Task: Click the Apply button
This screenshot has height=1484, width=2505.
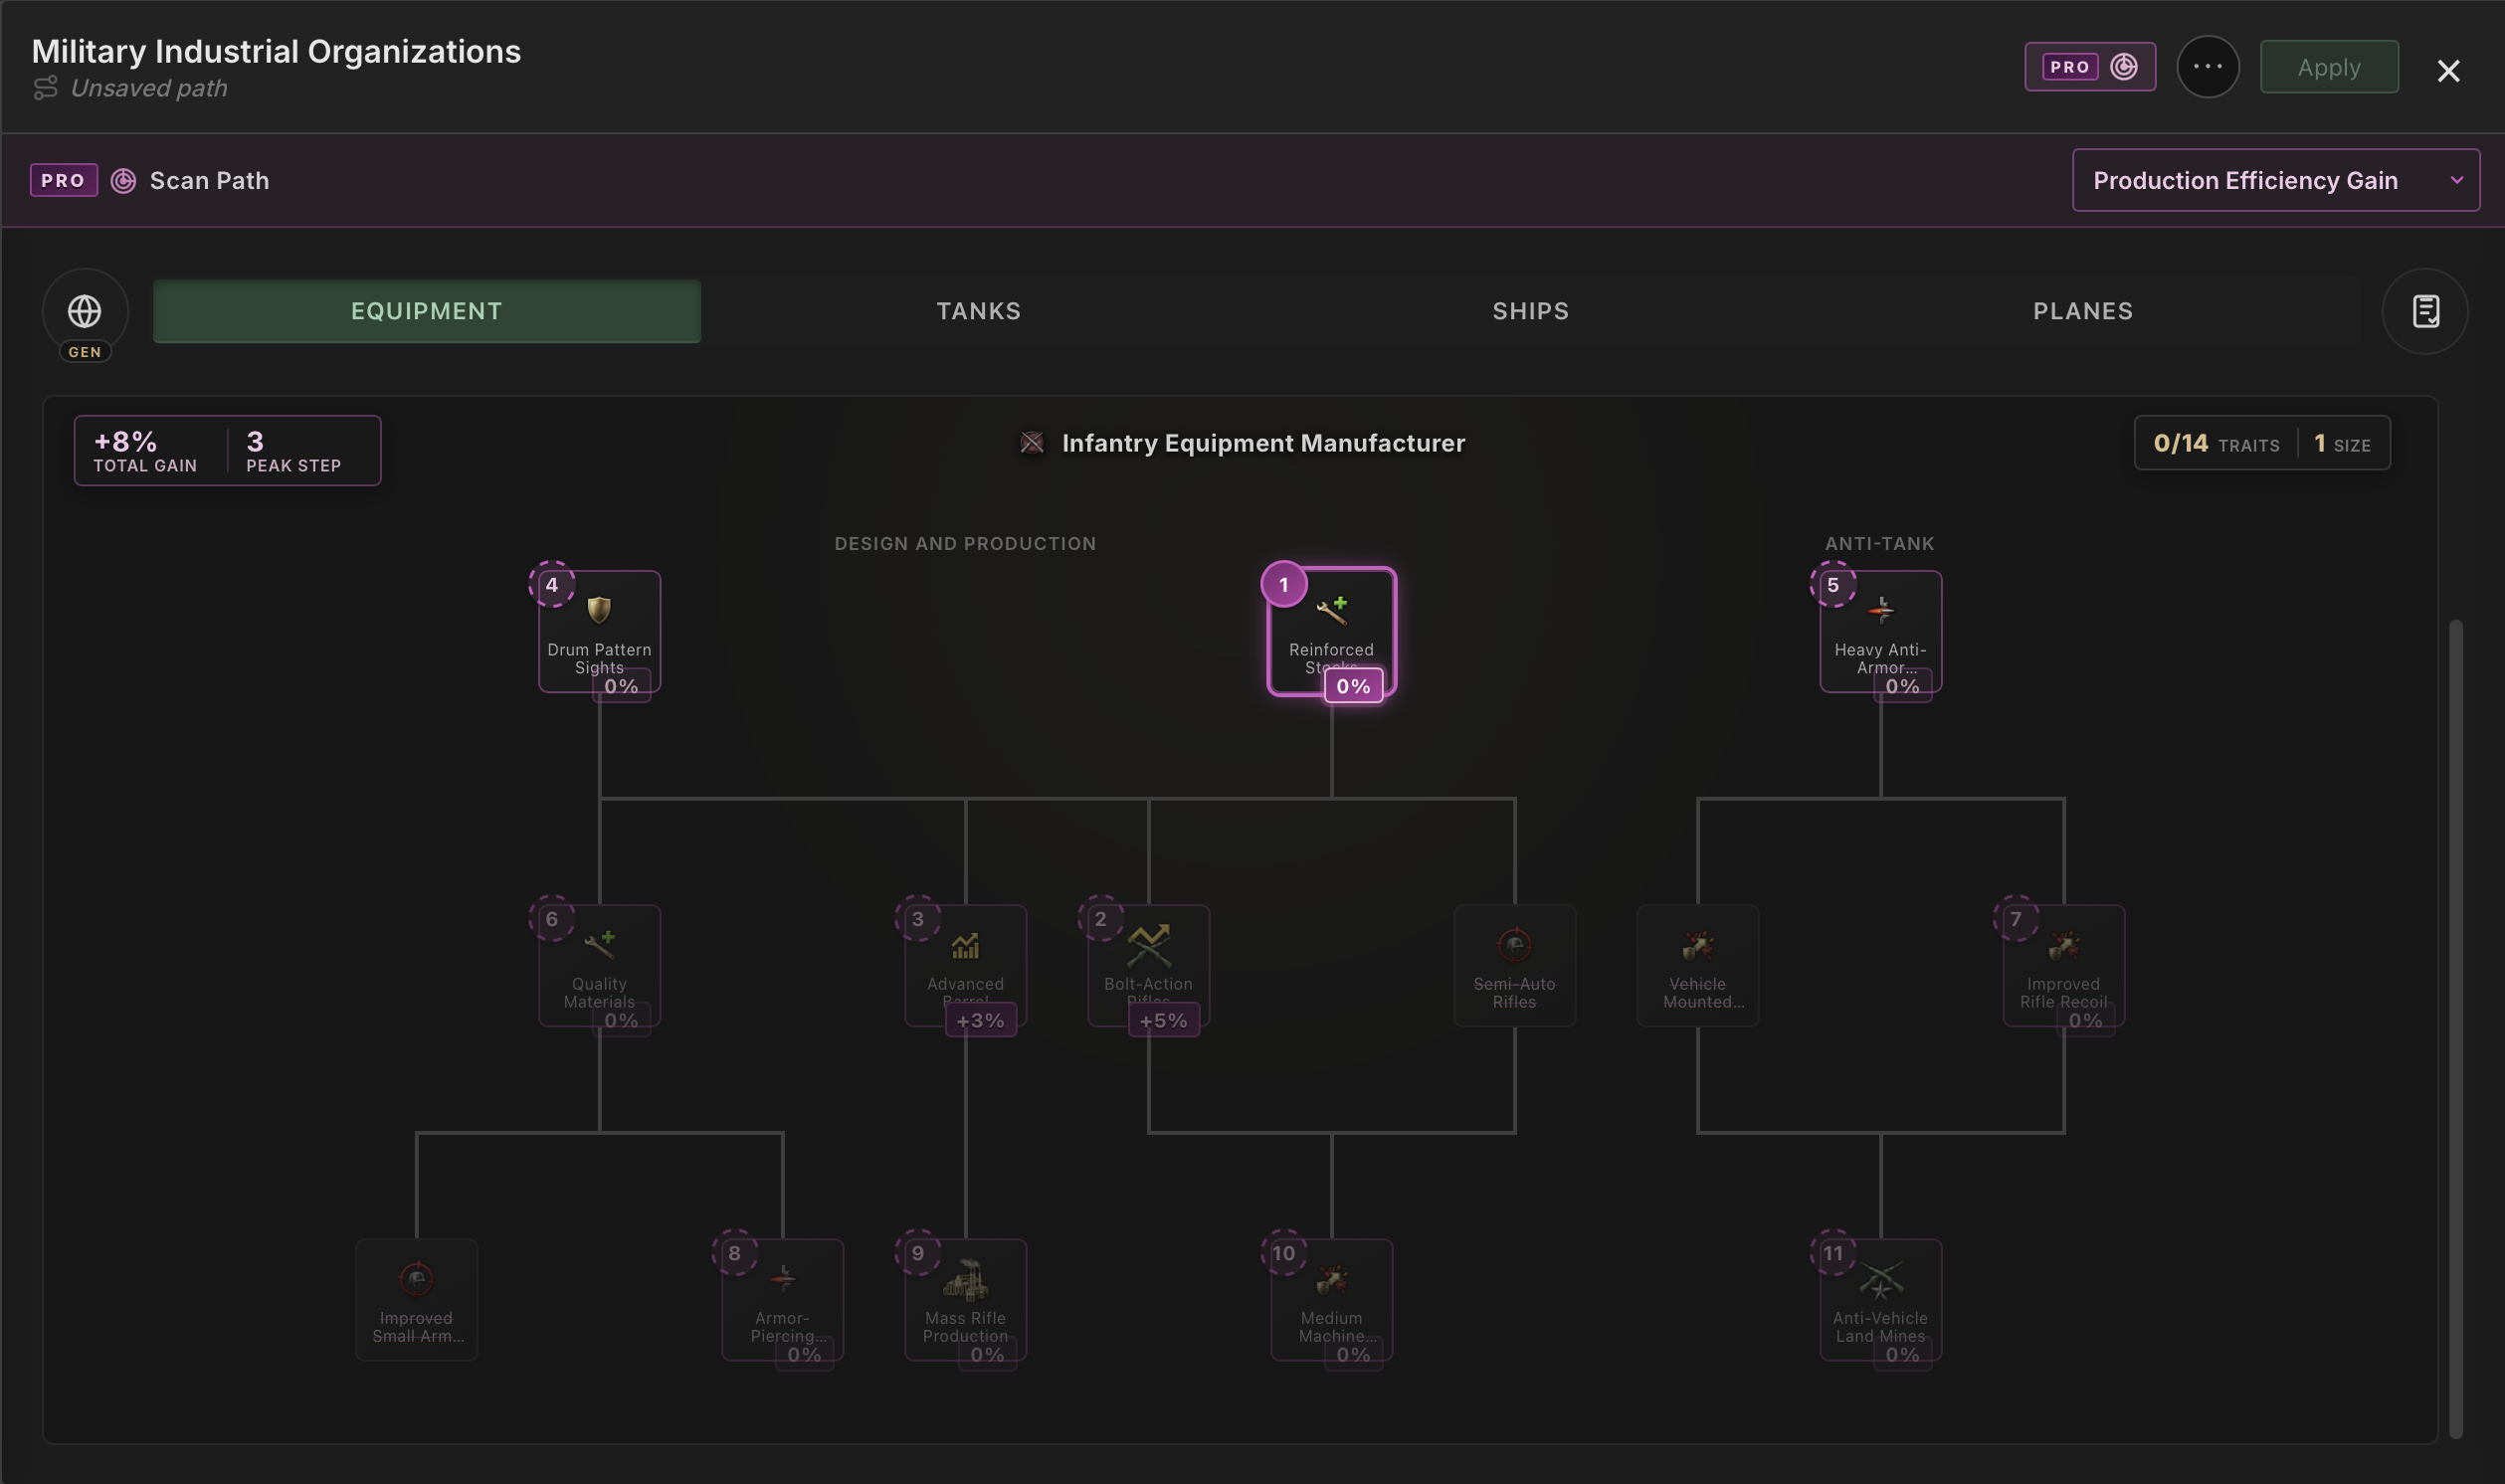Action: 2329,67
